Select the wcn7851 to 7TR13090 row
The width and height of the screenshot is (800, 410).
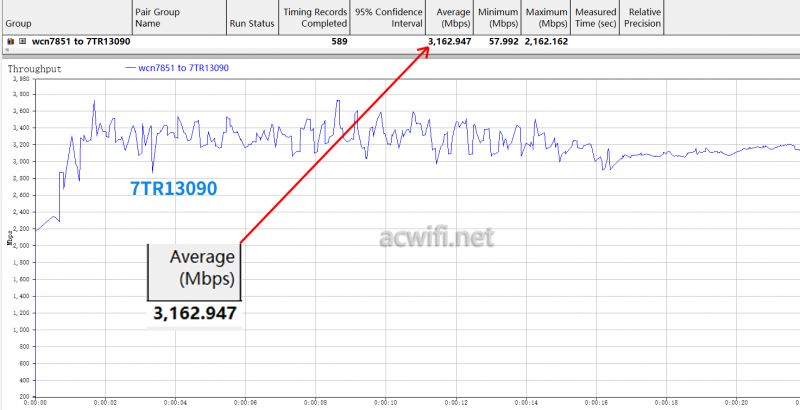click(x=81, y=42)
